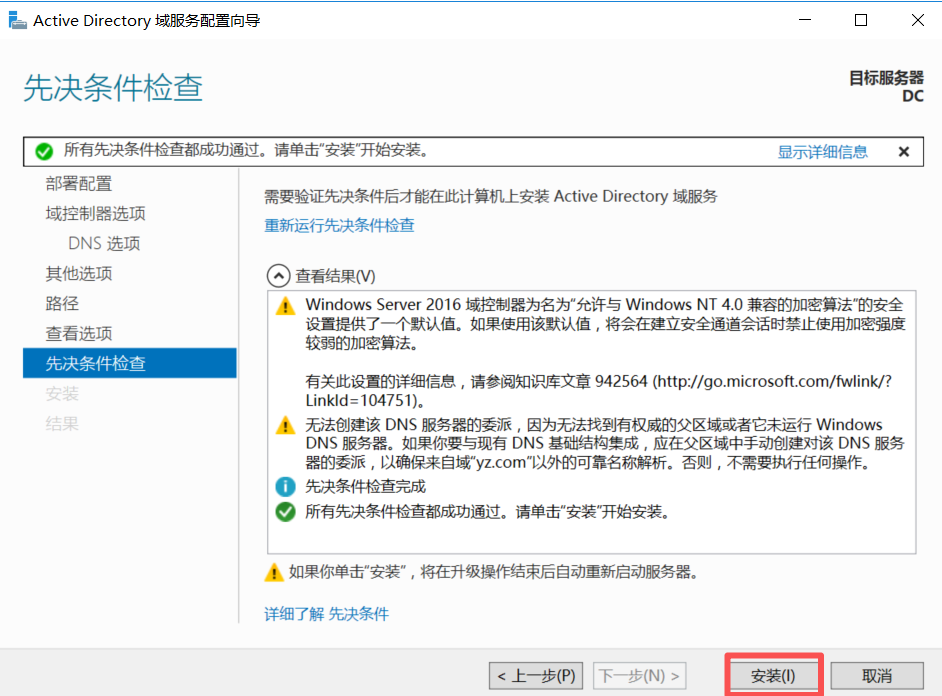Select the 其他选项 step
Image resolution: width=942 pixels, height=696 pixels.
[79, 274]
